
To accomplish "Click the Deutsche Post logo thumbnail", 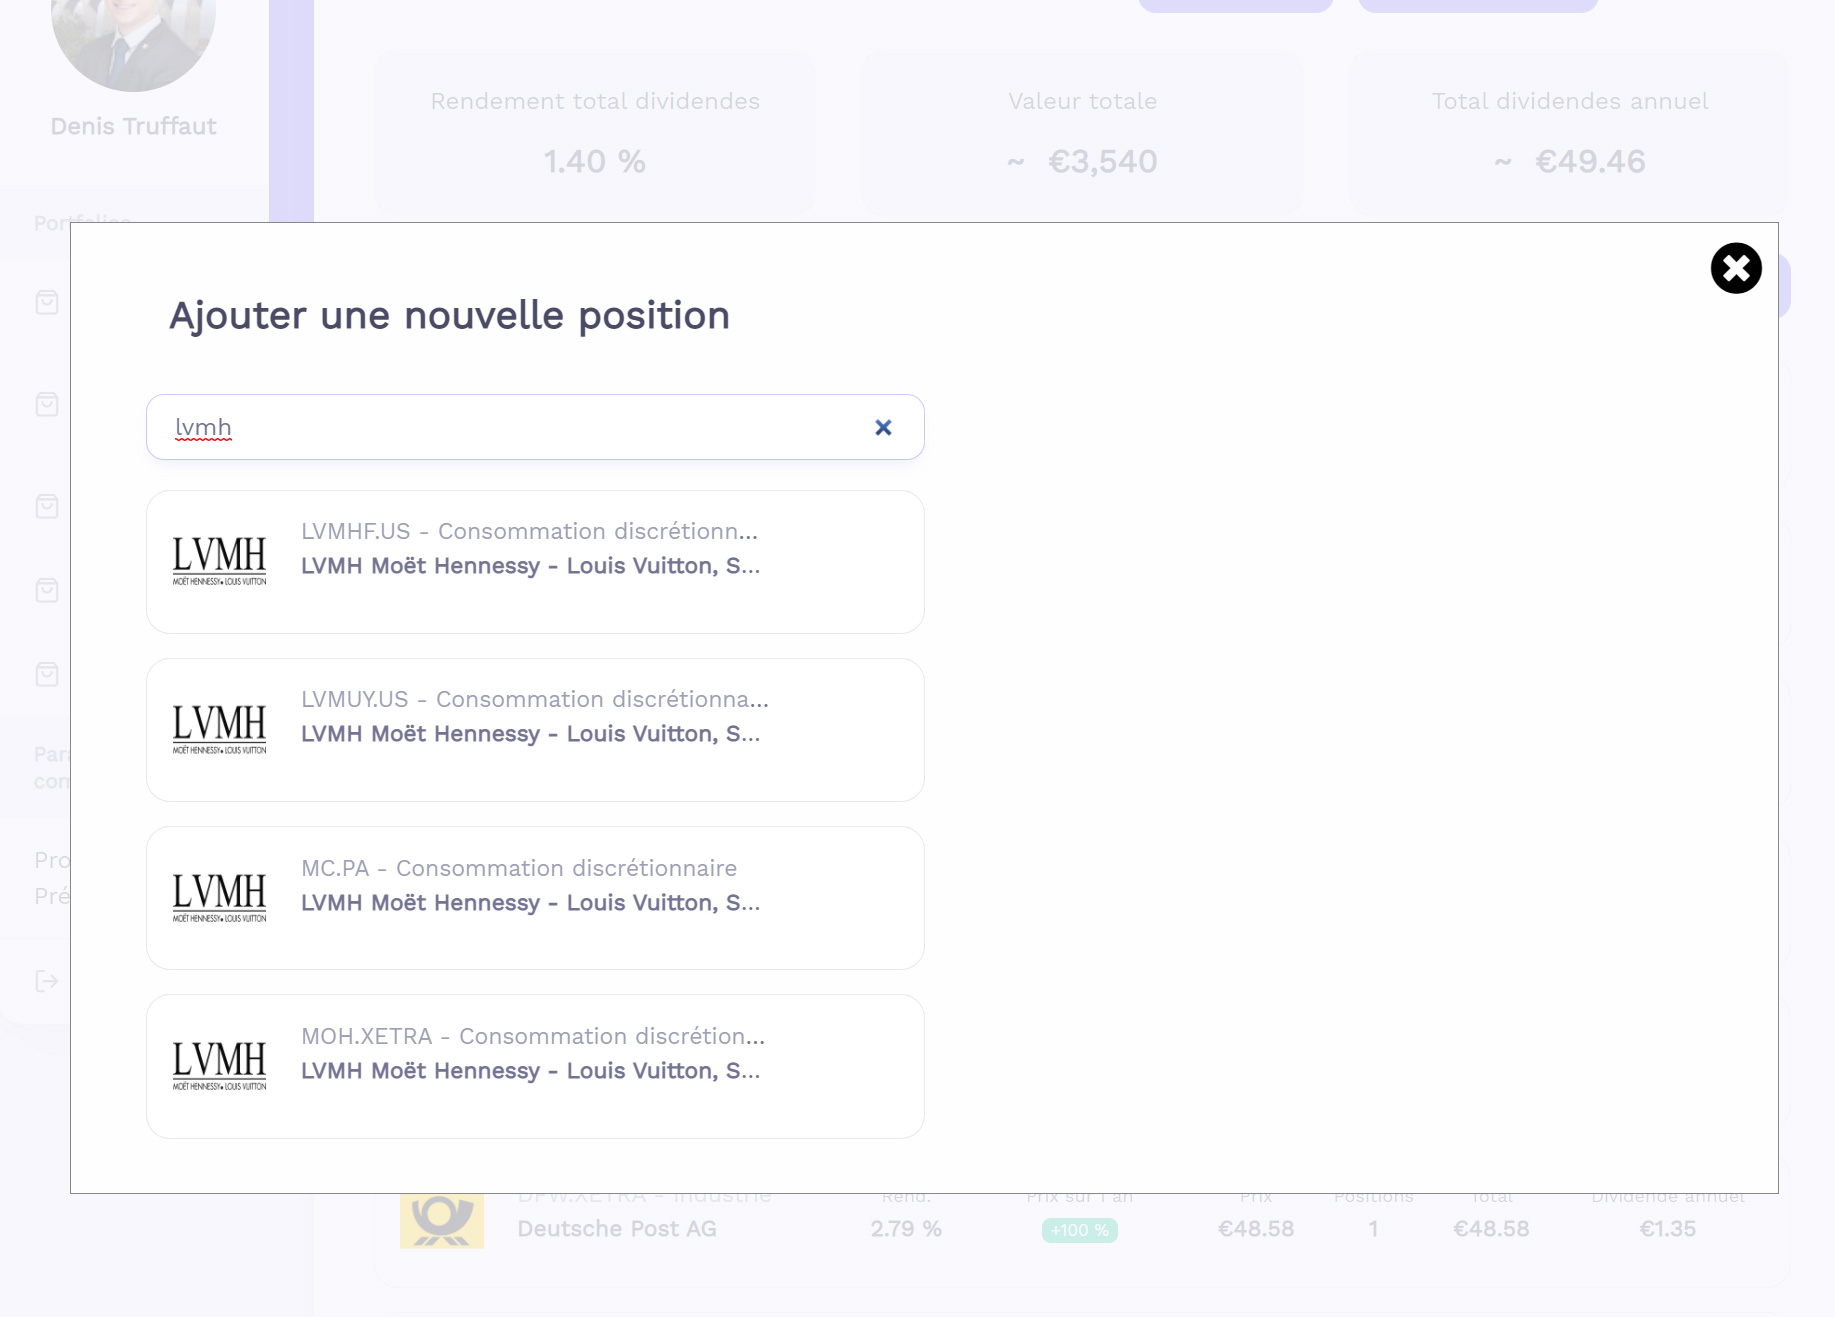I will click(x=442, y=1221).
